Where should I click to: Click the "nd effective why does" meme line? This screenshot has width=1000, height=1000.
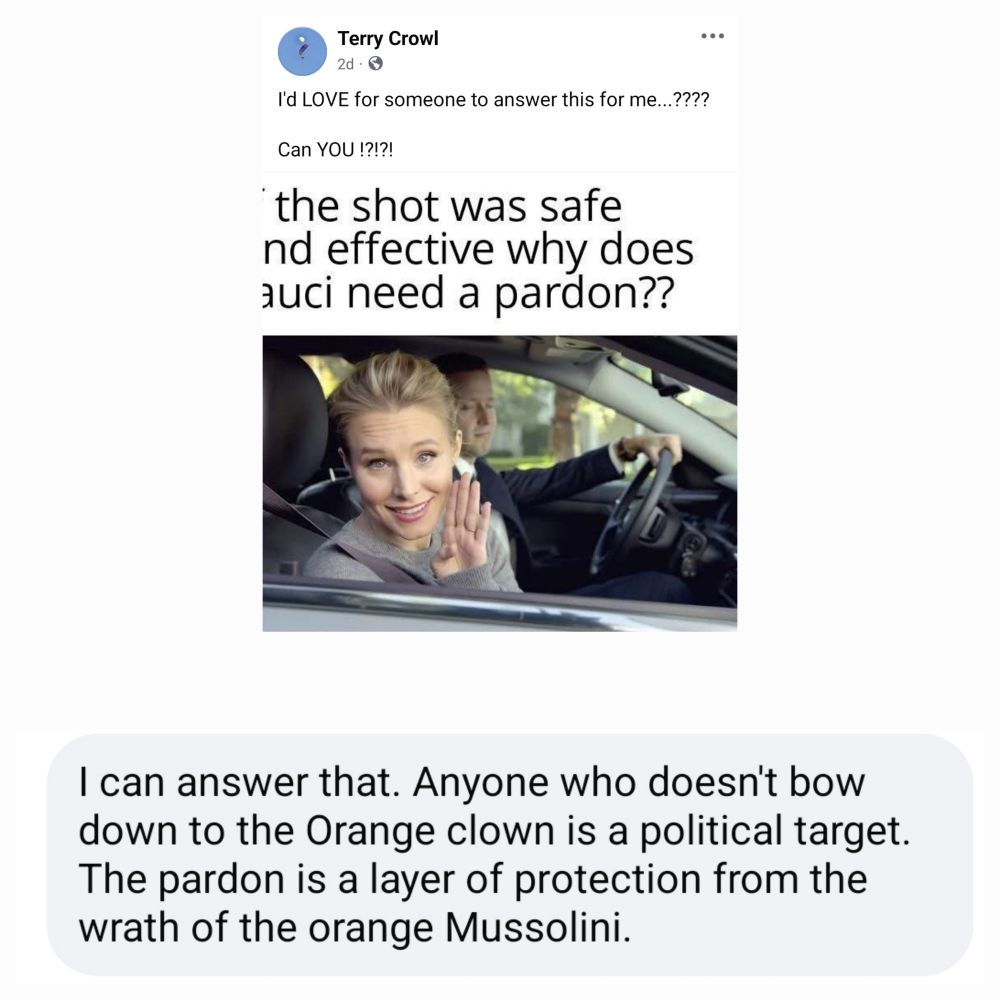478,249
